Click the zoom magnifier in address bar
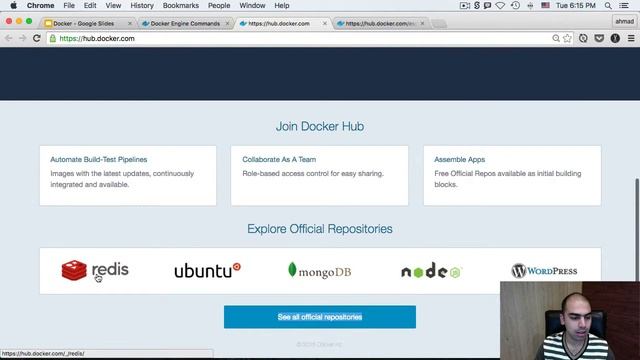 (x=556, y=38)
